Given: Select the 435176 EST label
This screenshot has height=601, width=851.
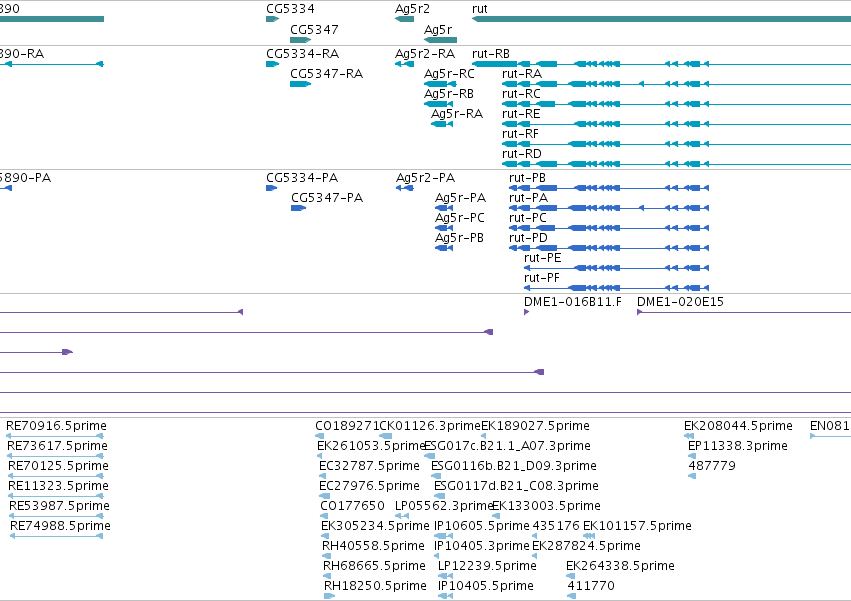Looking at the screenshot, I should point(556,526).
